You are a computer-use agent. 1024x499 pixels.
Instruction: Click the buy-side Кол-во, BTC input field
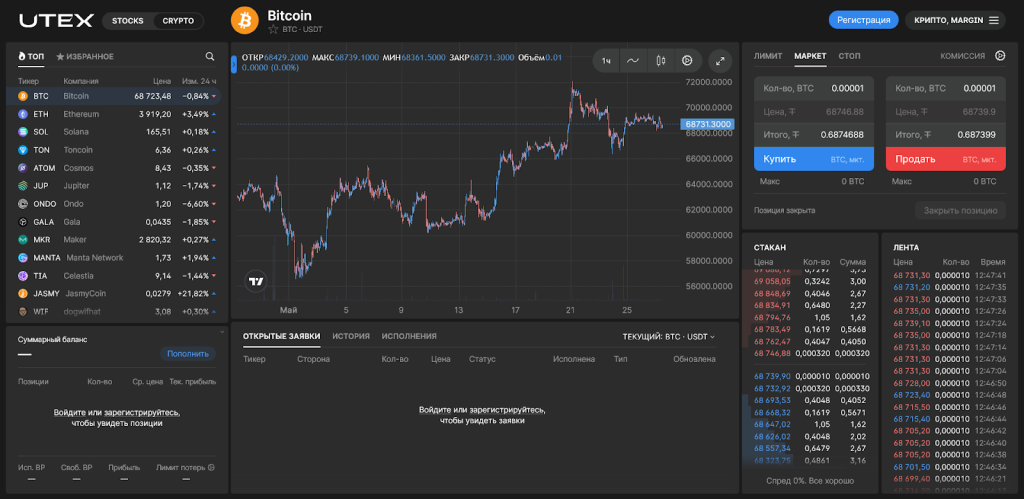tap(813, 88)
